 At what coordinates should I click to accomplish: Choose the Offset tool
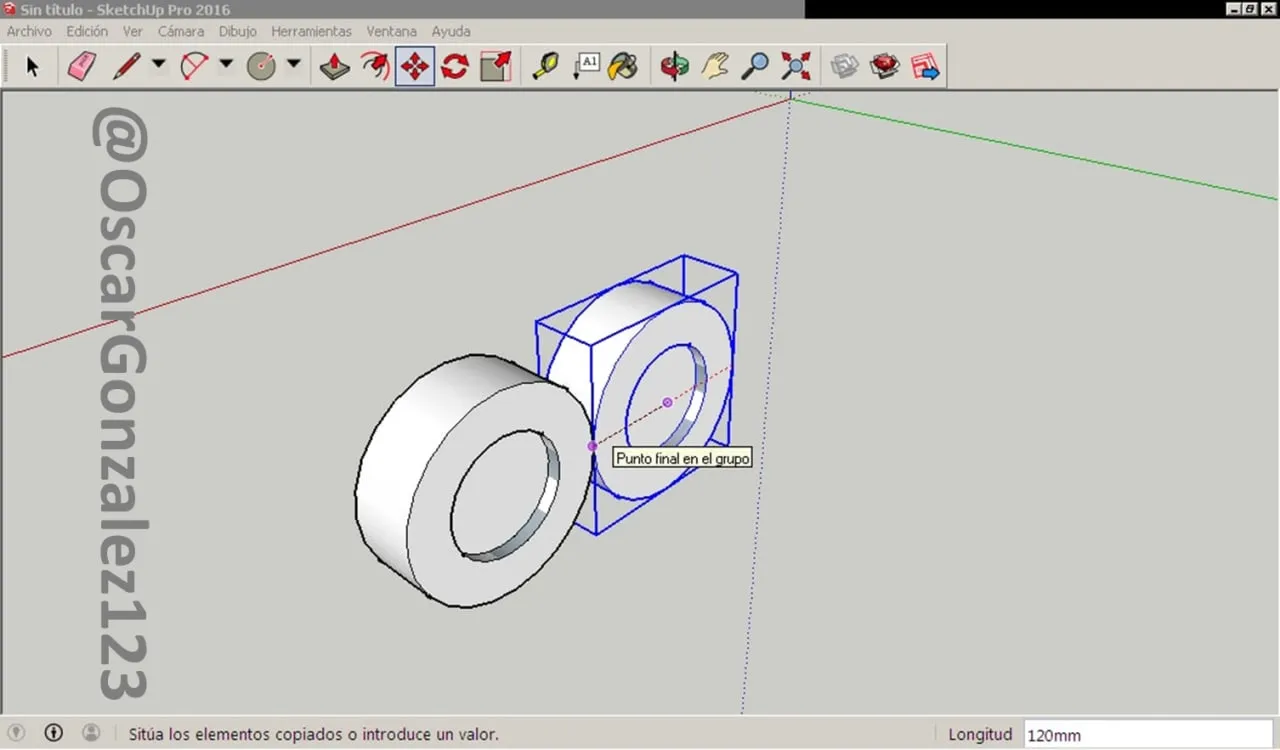(x=375, y=67)
